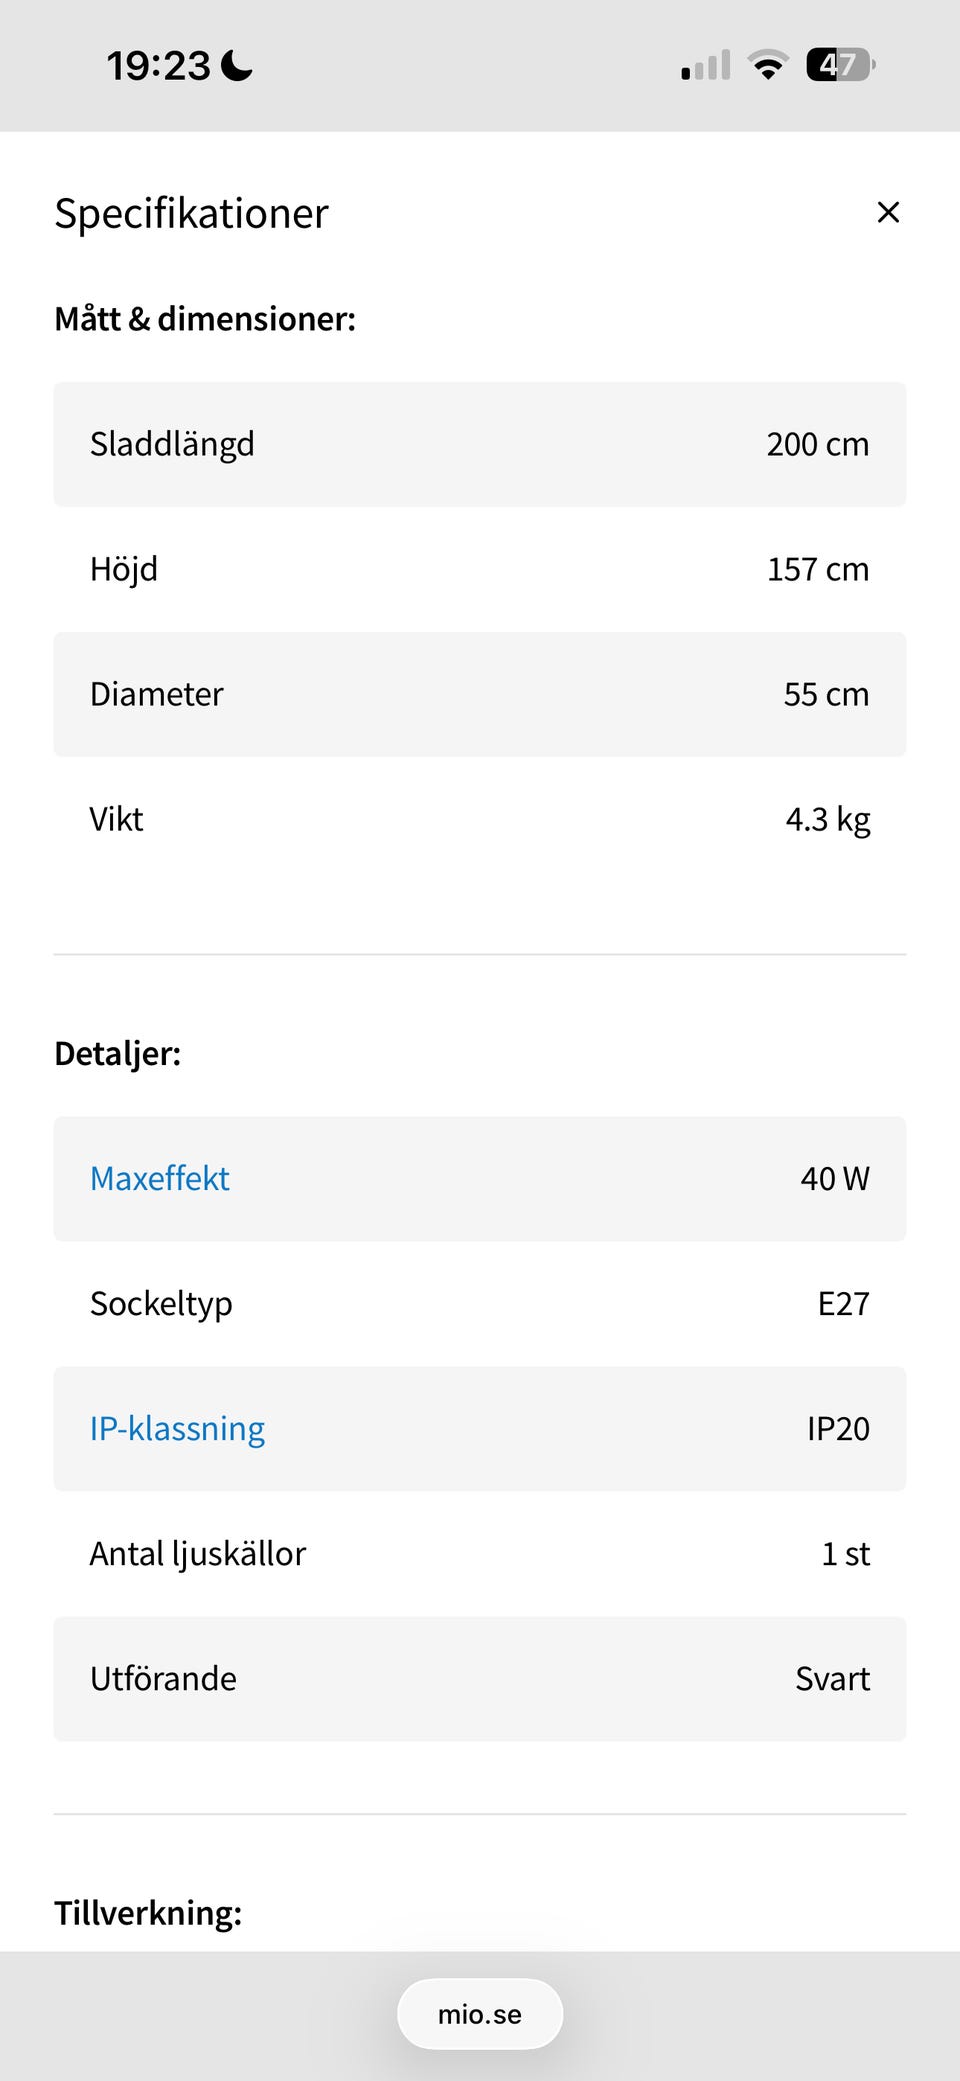The width and height of the screenshot is (960, 2081).
Task: Close the Specifikationer panel
Action: pos(888,212)
